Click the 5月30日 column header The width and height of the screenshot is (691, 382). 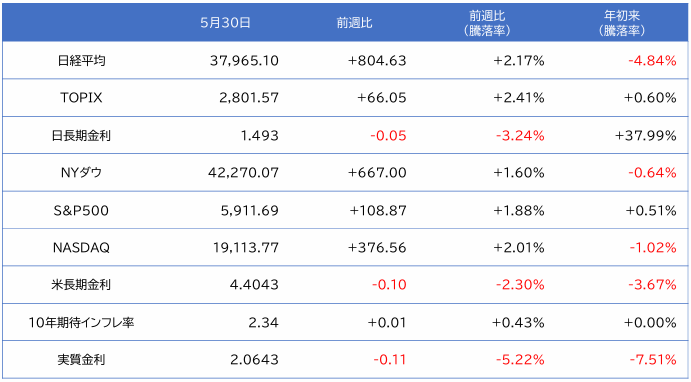(x=225, y=23)
